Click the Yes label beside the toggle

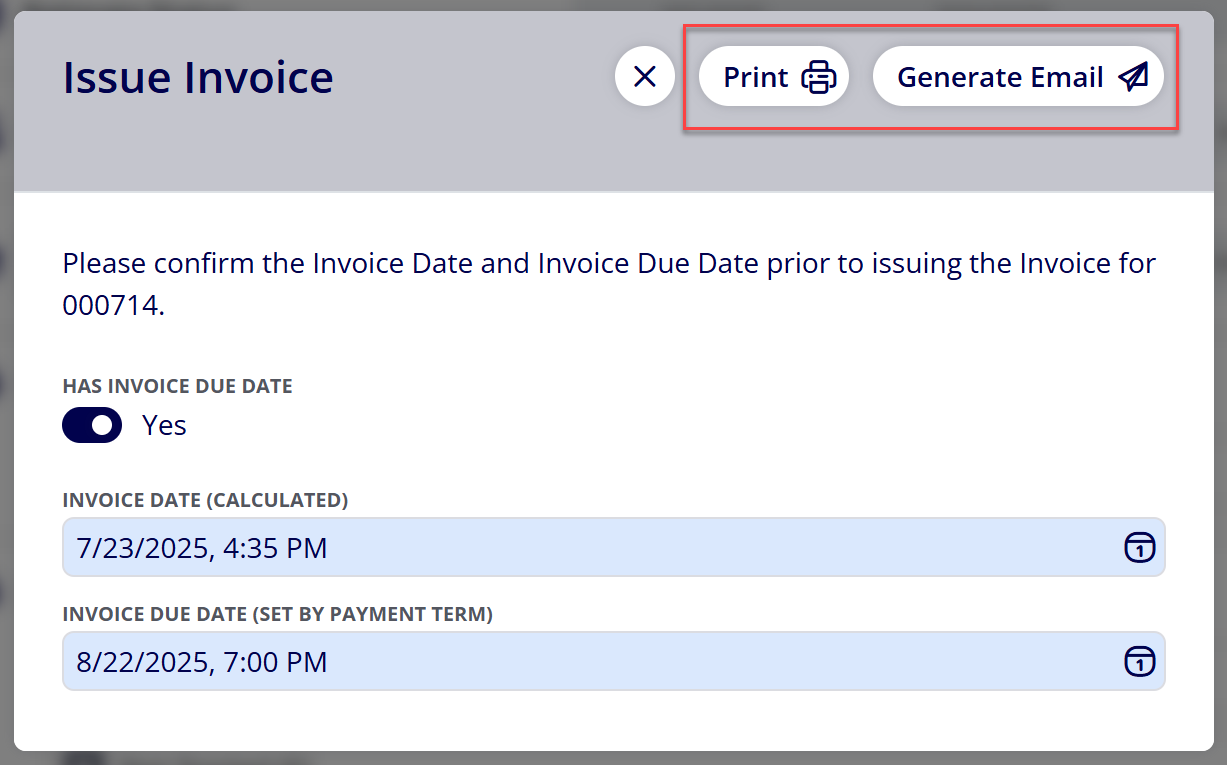pyautogui.click(x=164, y=425)
